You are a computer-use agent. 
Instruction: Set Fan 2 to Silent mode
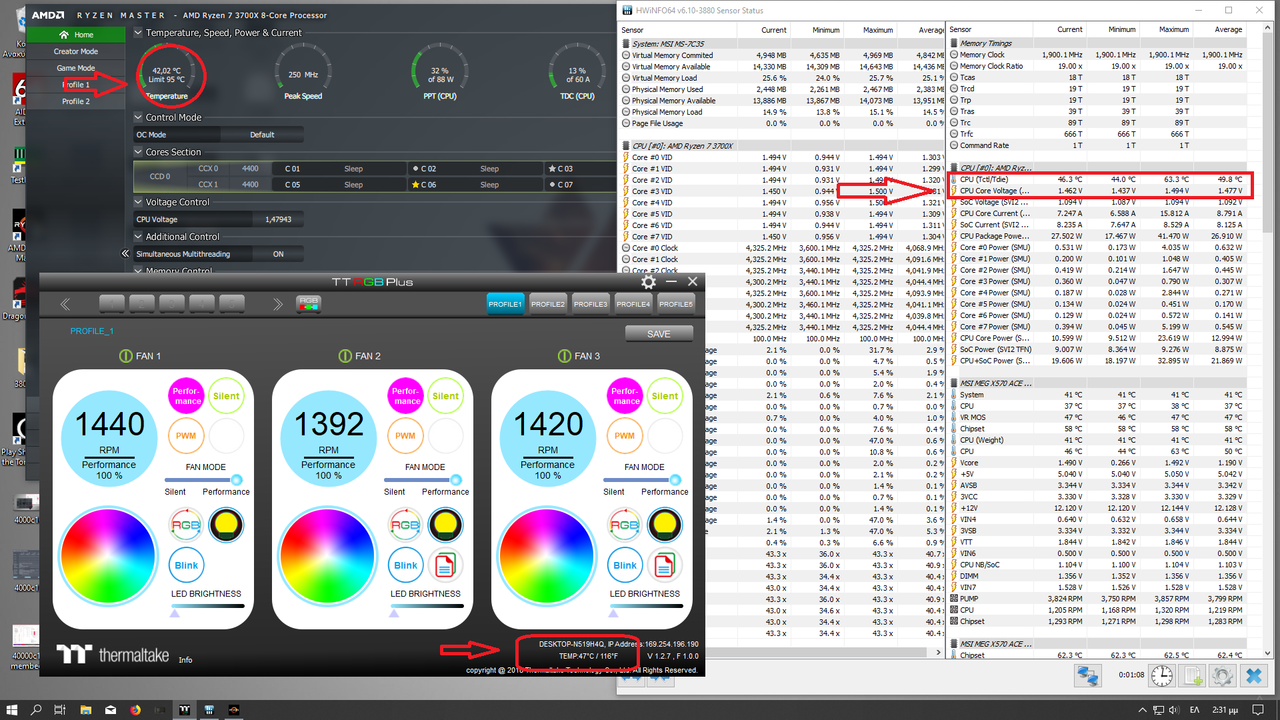coord(445,395)
